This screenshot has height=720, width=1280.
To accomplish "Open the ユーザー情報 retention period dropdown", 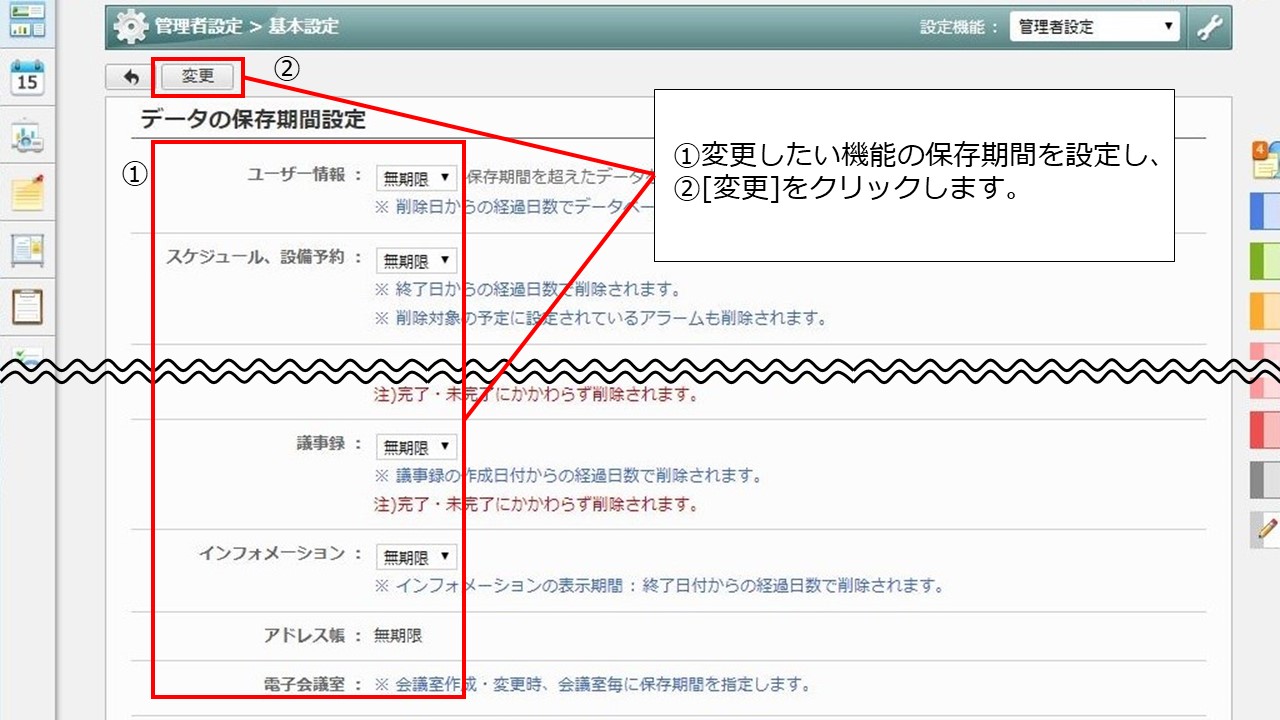I will pos(416,178).
